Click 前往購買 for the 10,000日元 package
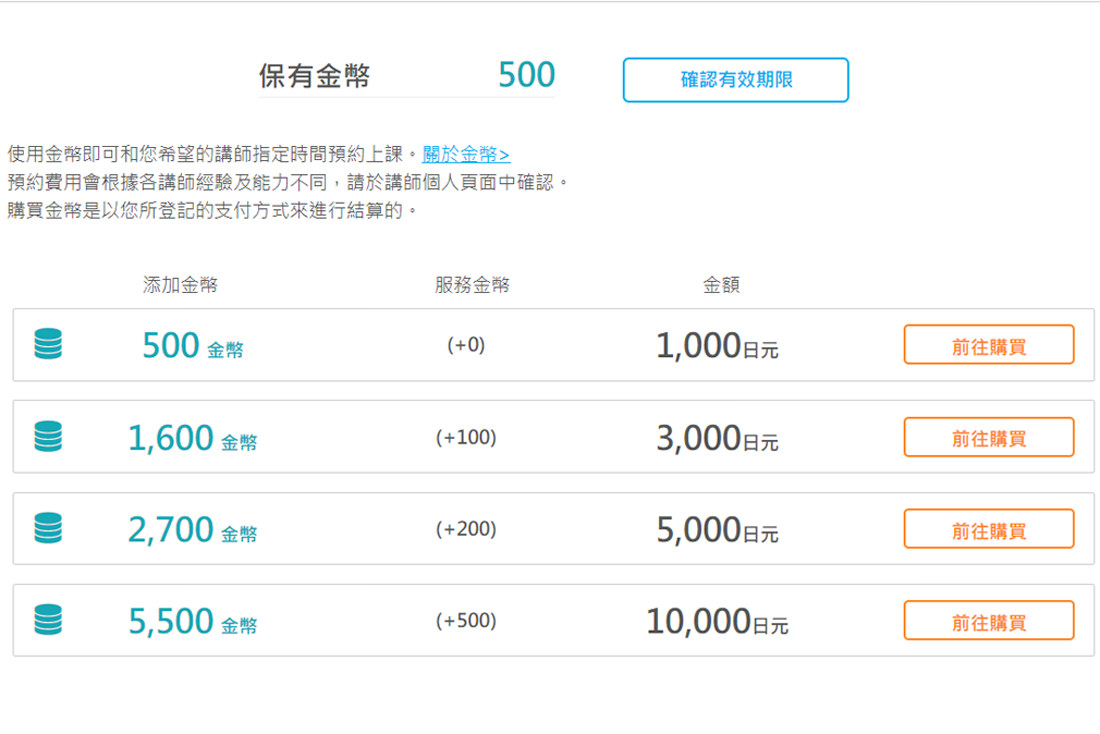1100x734 pixels. pyautogui.click(x=989, y=620)
